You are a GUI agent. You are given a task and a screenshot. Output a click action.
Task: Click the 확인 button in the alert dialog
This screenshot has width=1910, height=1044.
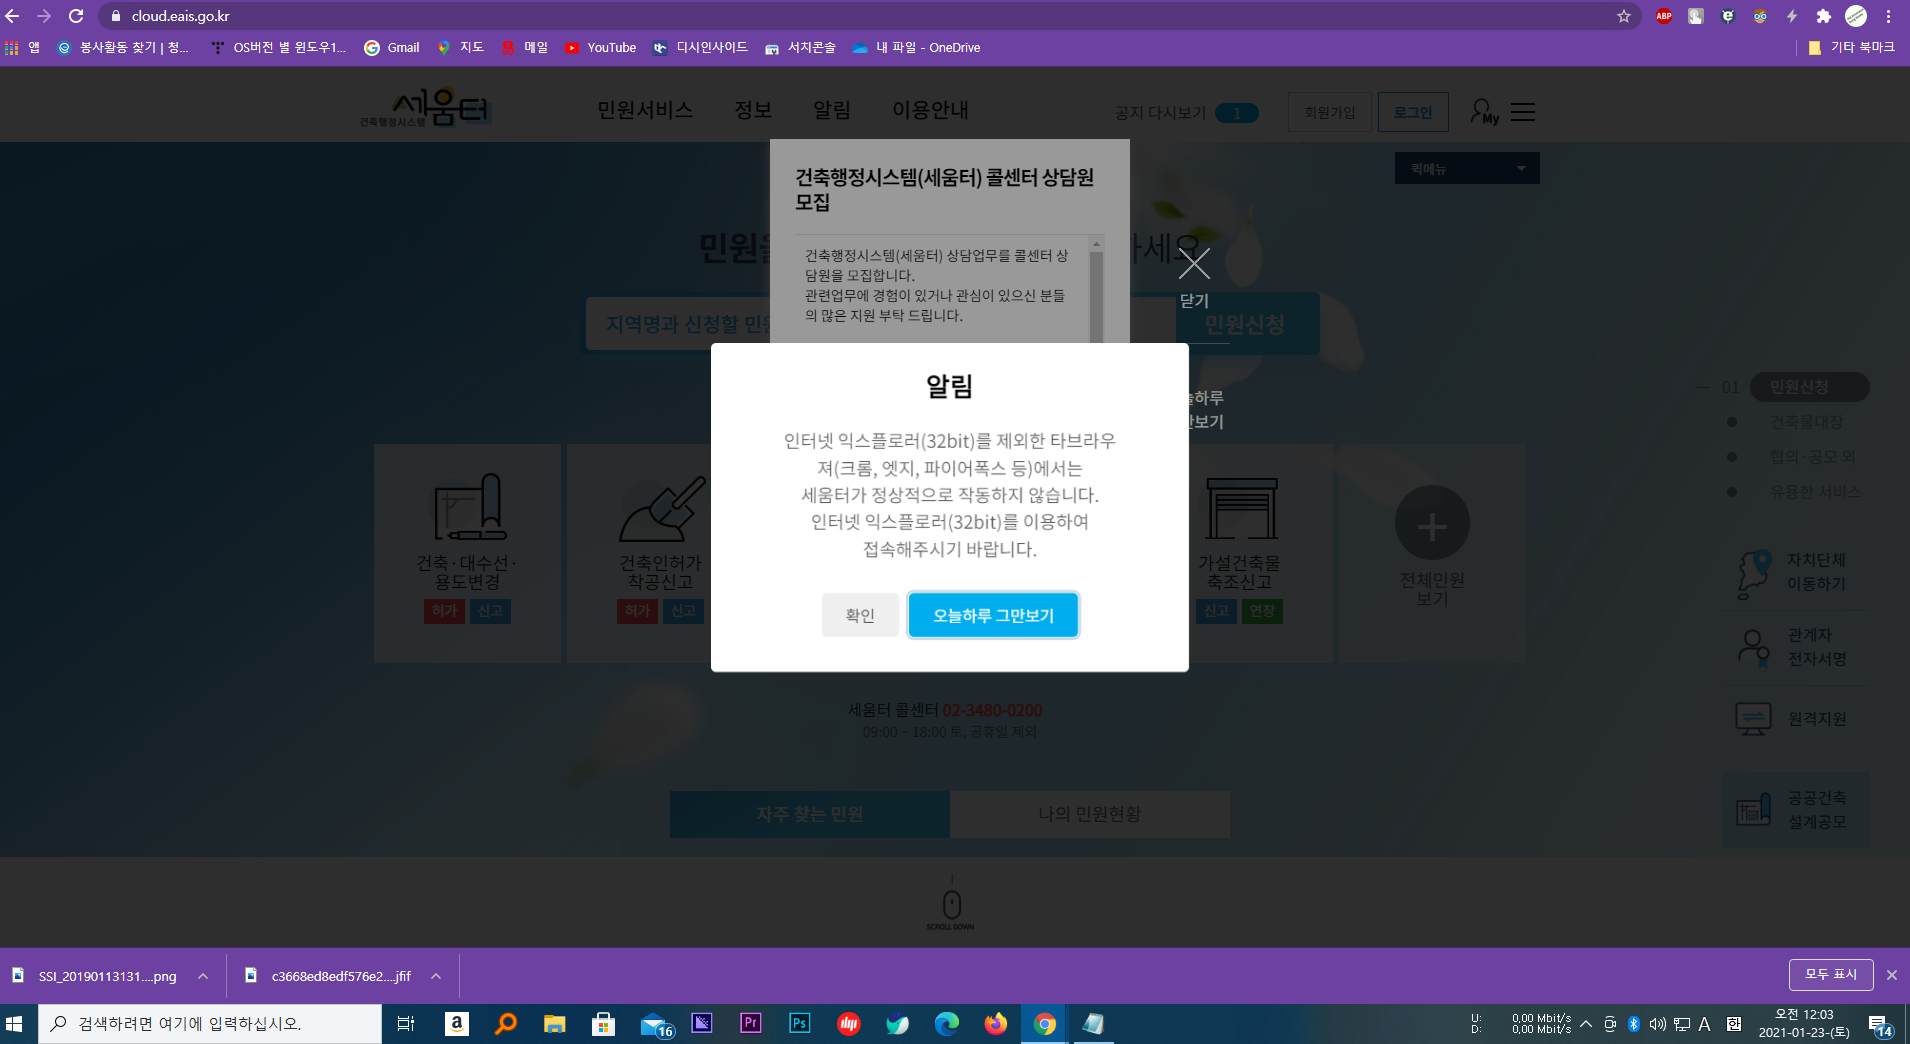pos(860,615)
